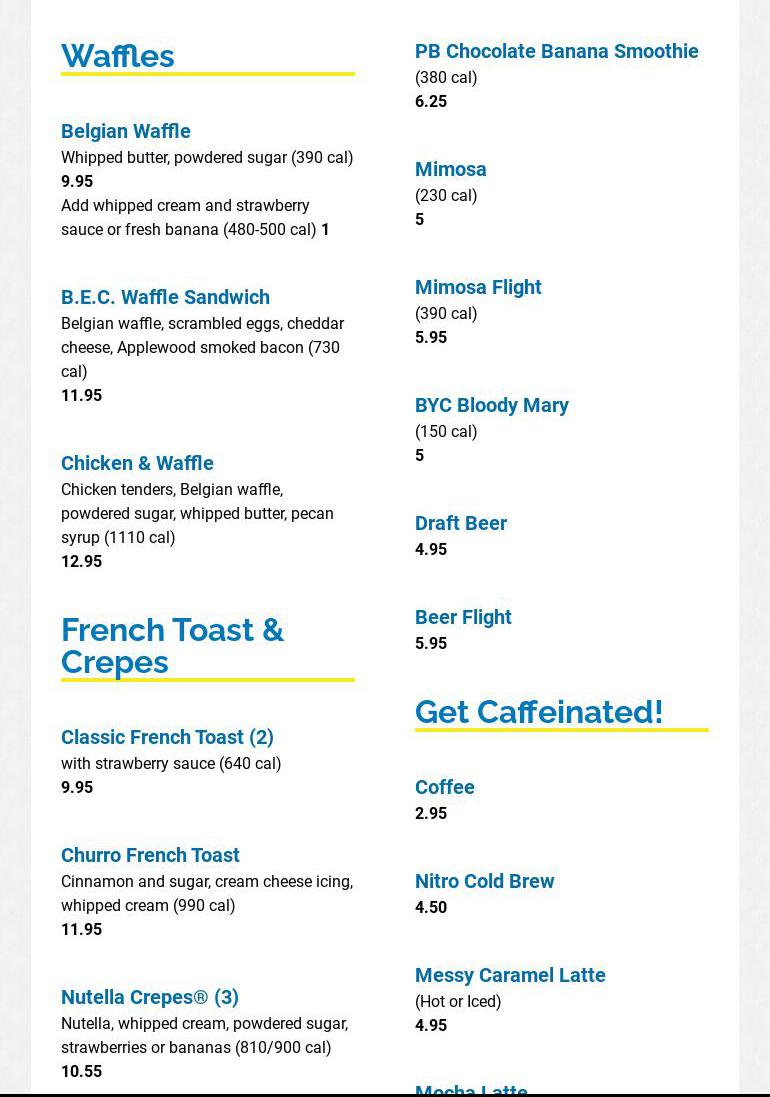Select the Chicken & Waffle item

(137, 463)
